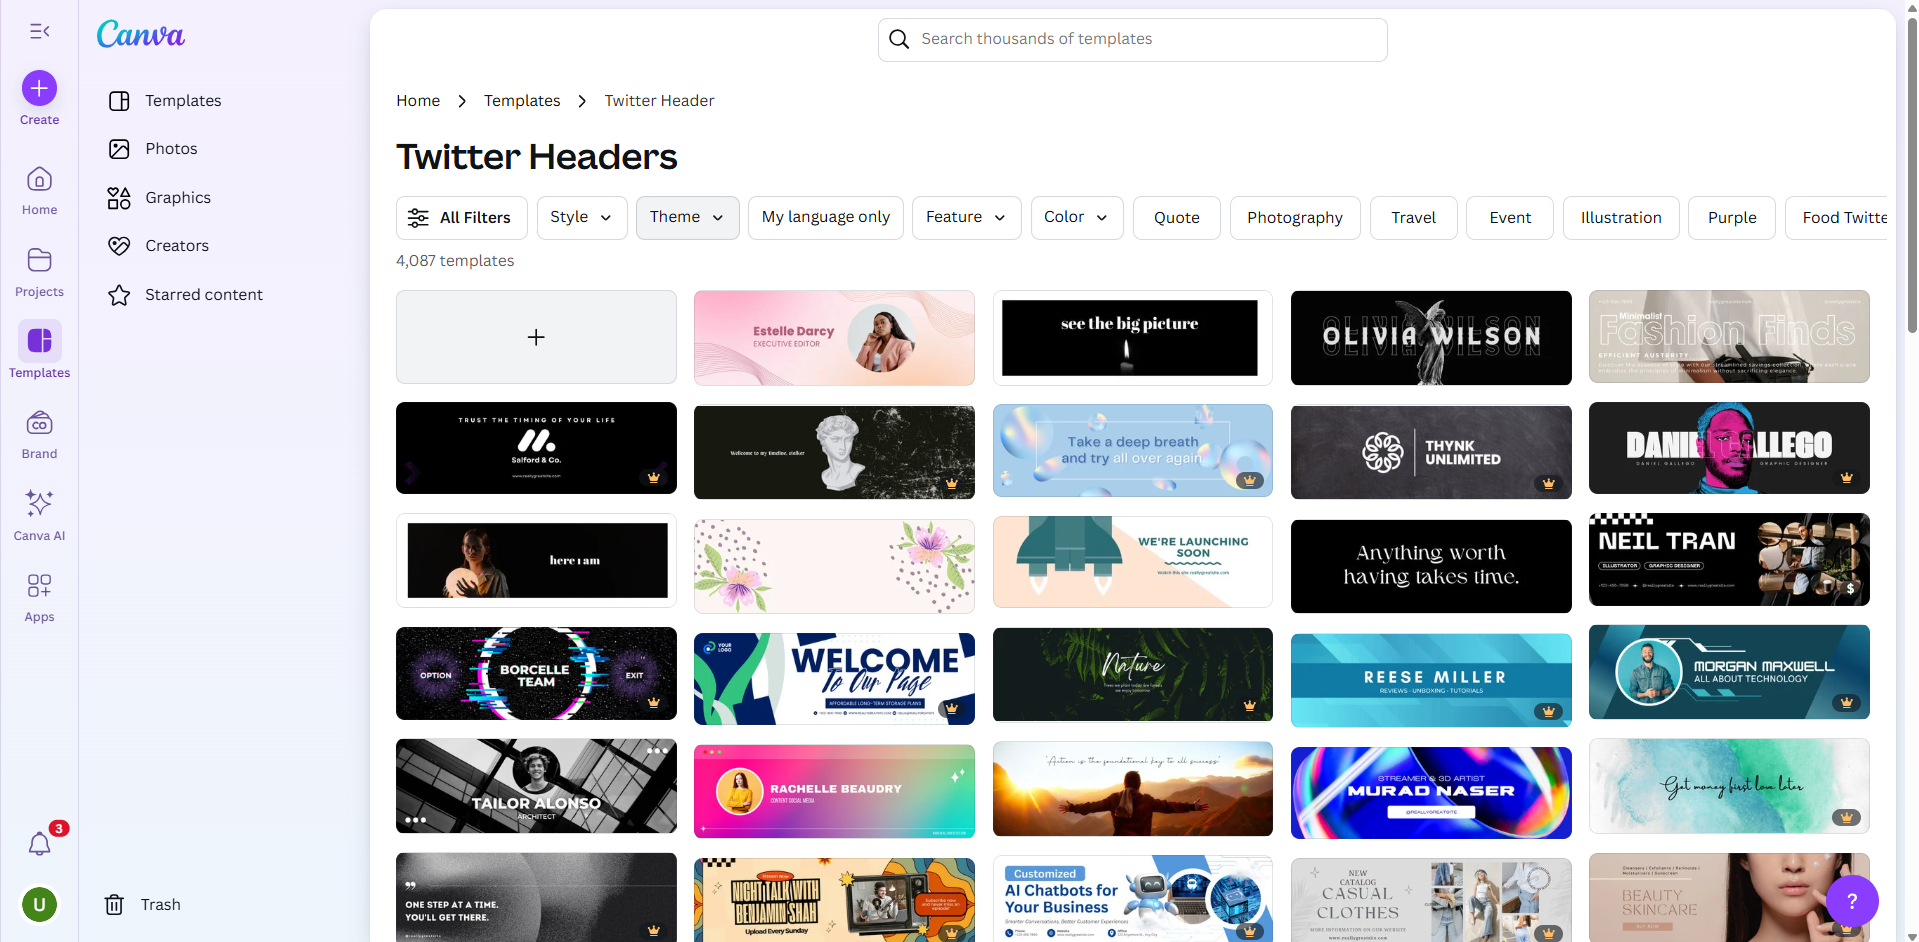Toggle the My language only filter

tap(825, 217)
